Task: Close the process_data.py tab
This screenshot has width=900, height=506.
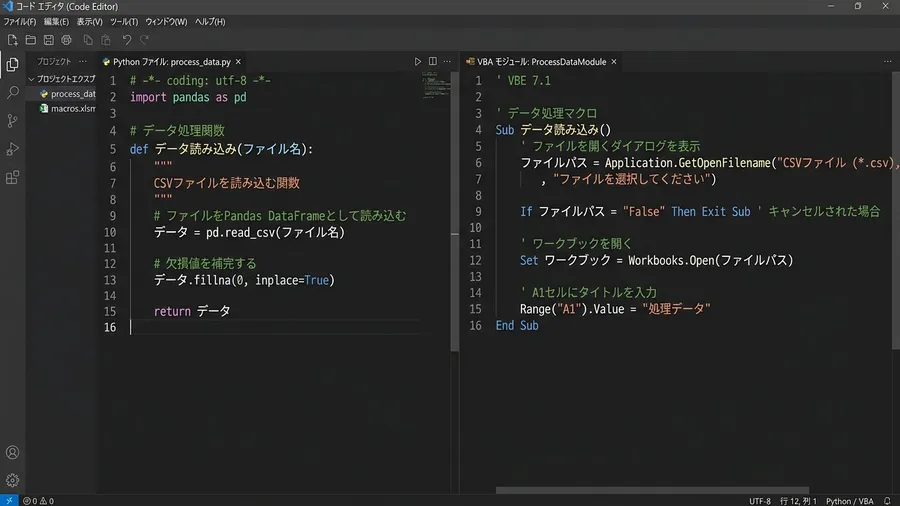Action: (238, 61)
